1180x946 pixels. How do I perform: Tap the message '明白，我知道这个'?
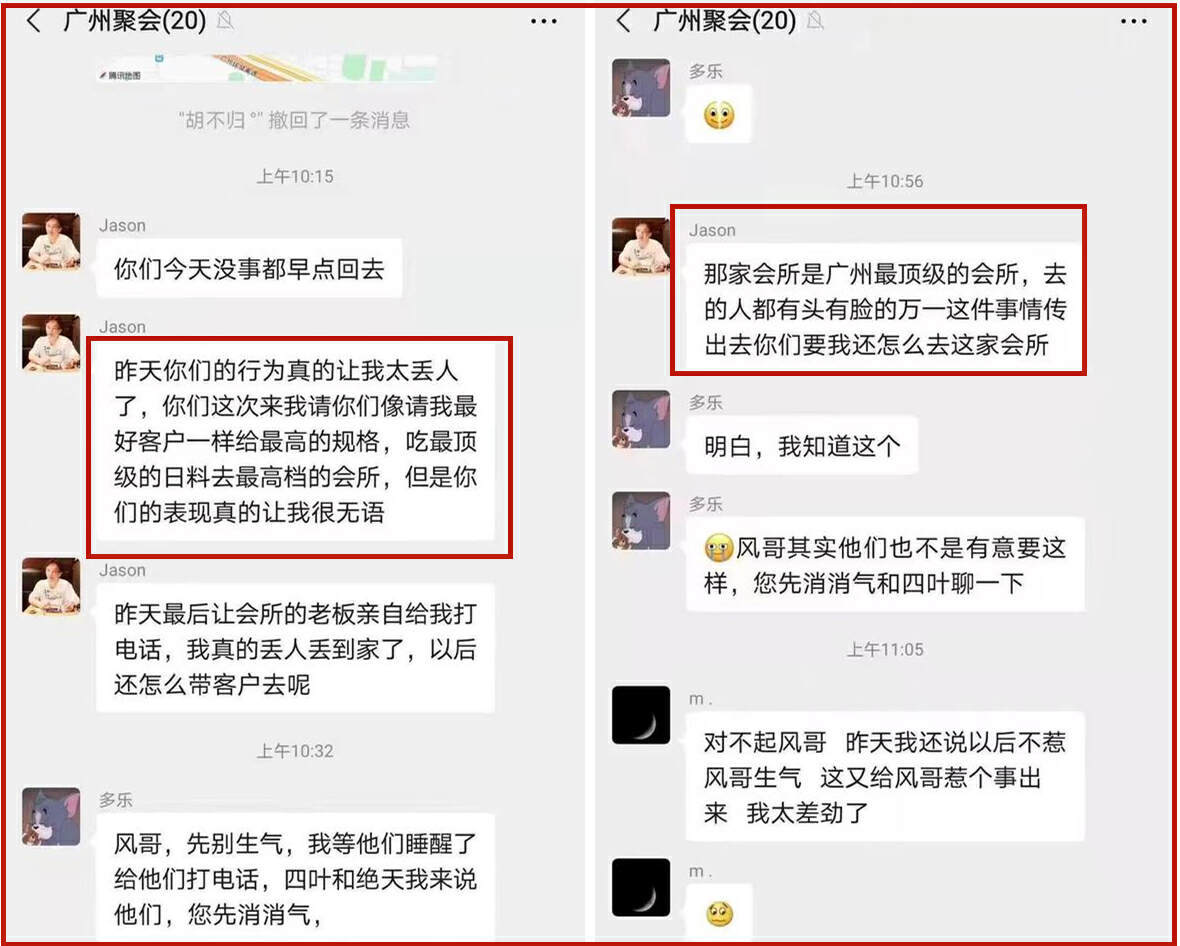[802, 446]
